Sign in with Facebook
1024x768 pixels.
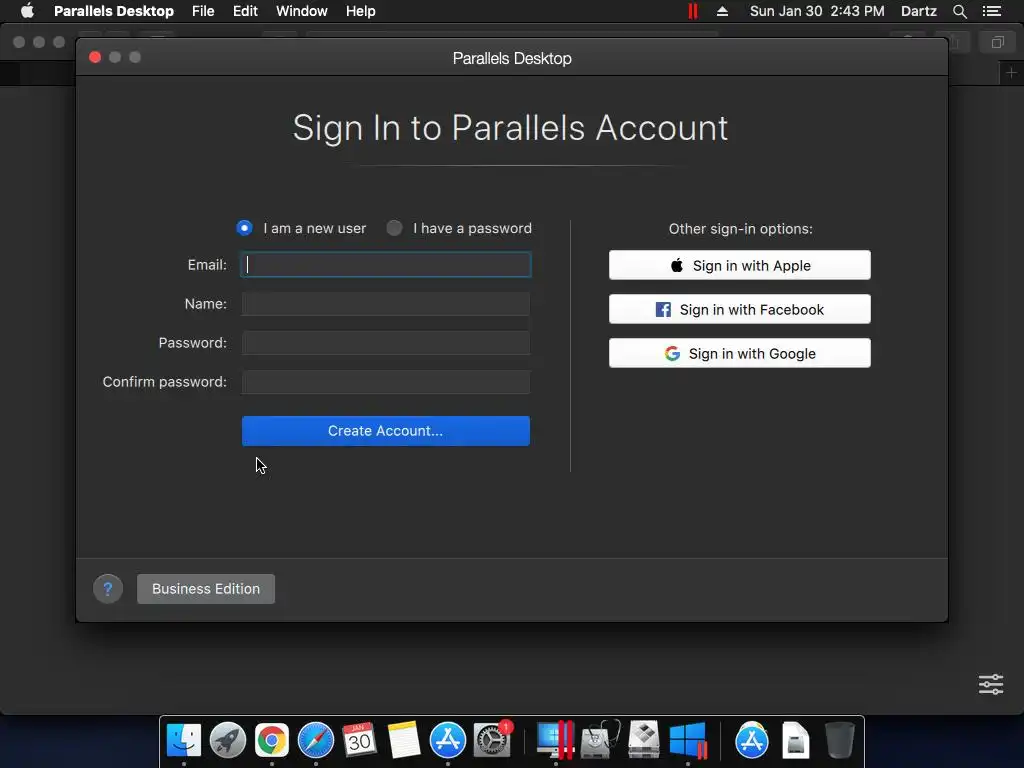740,309
